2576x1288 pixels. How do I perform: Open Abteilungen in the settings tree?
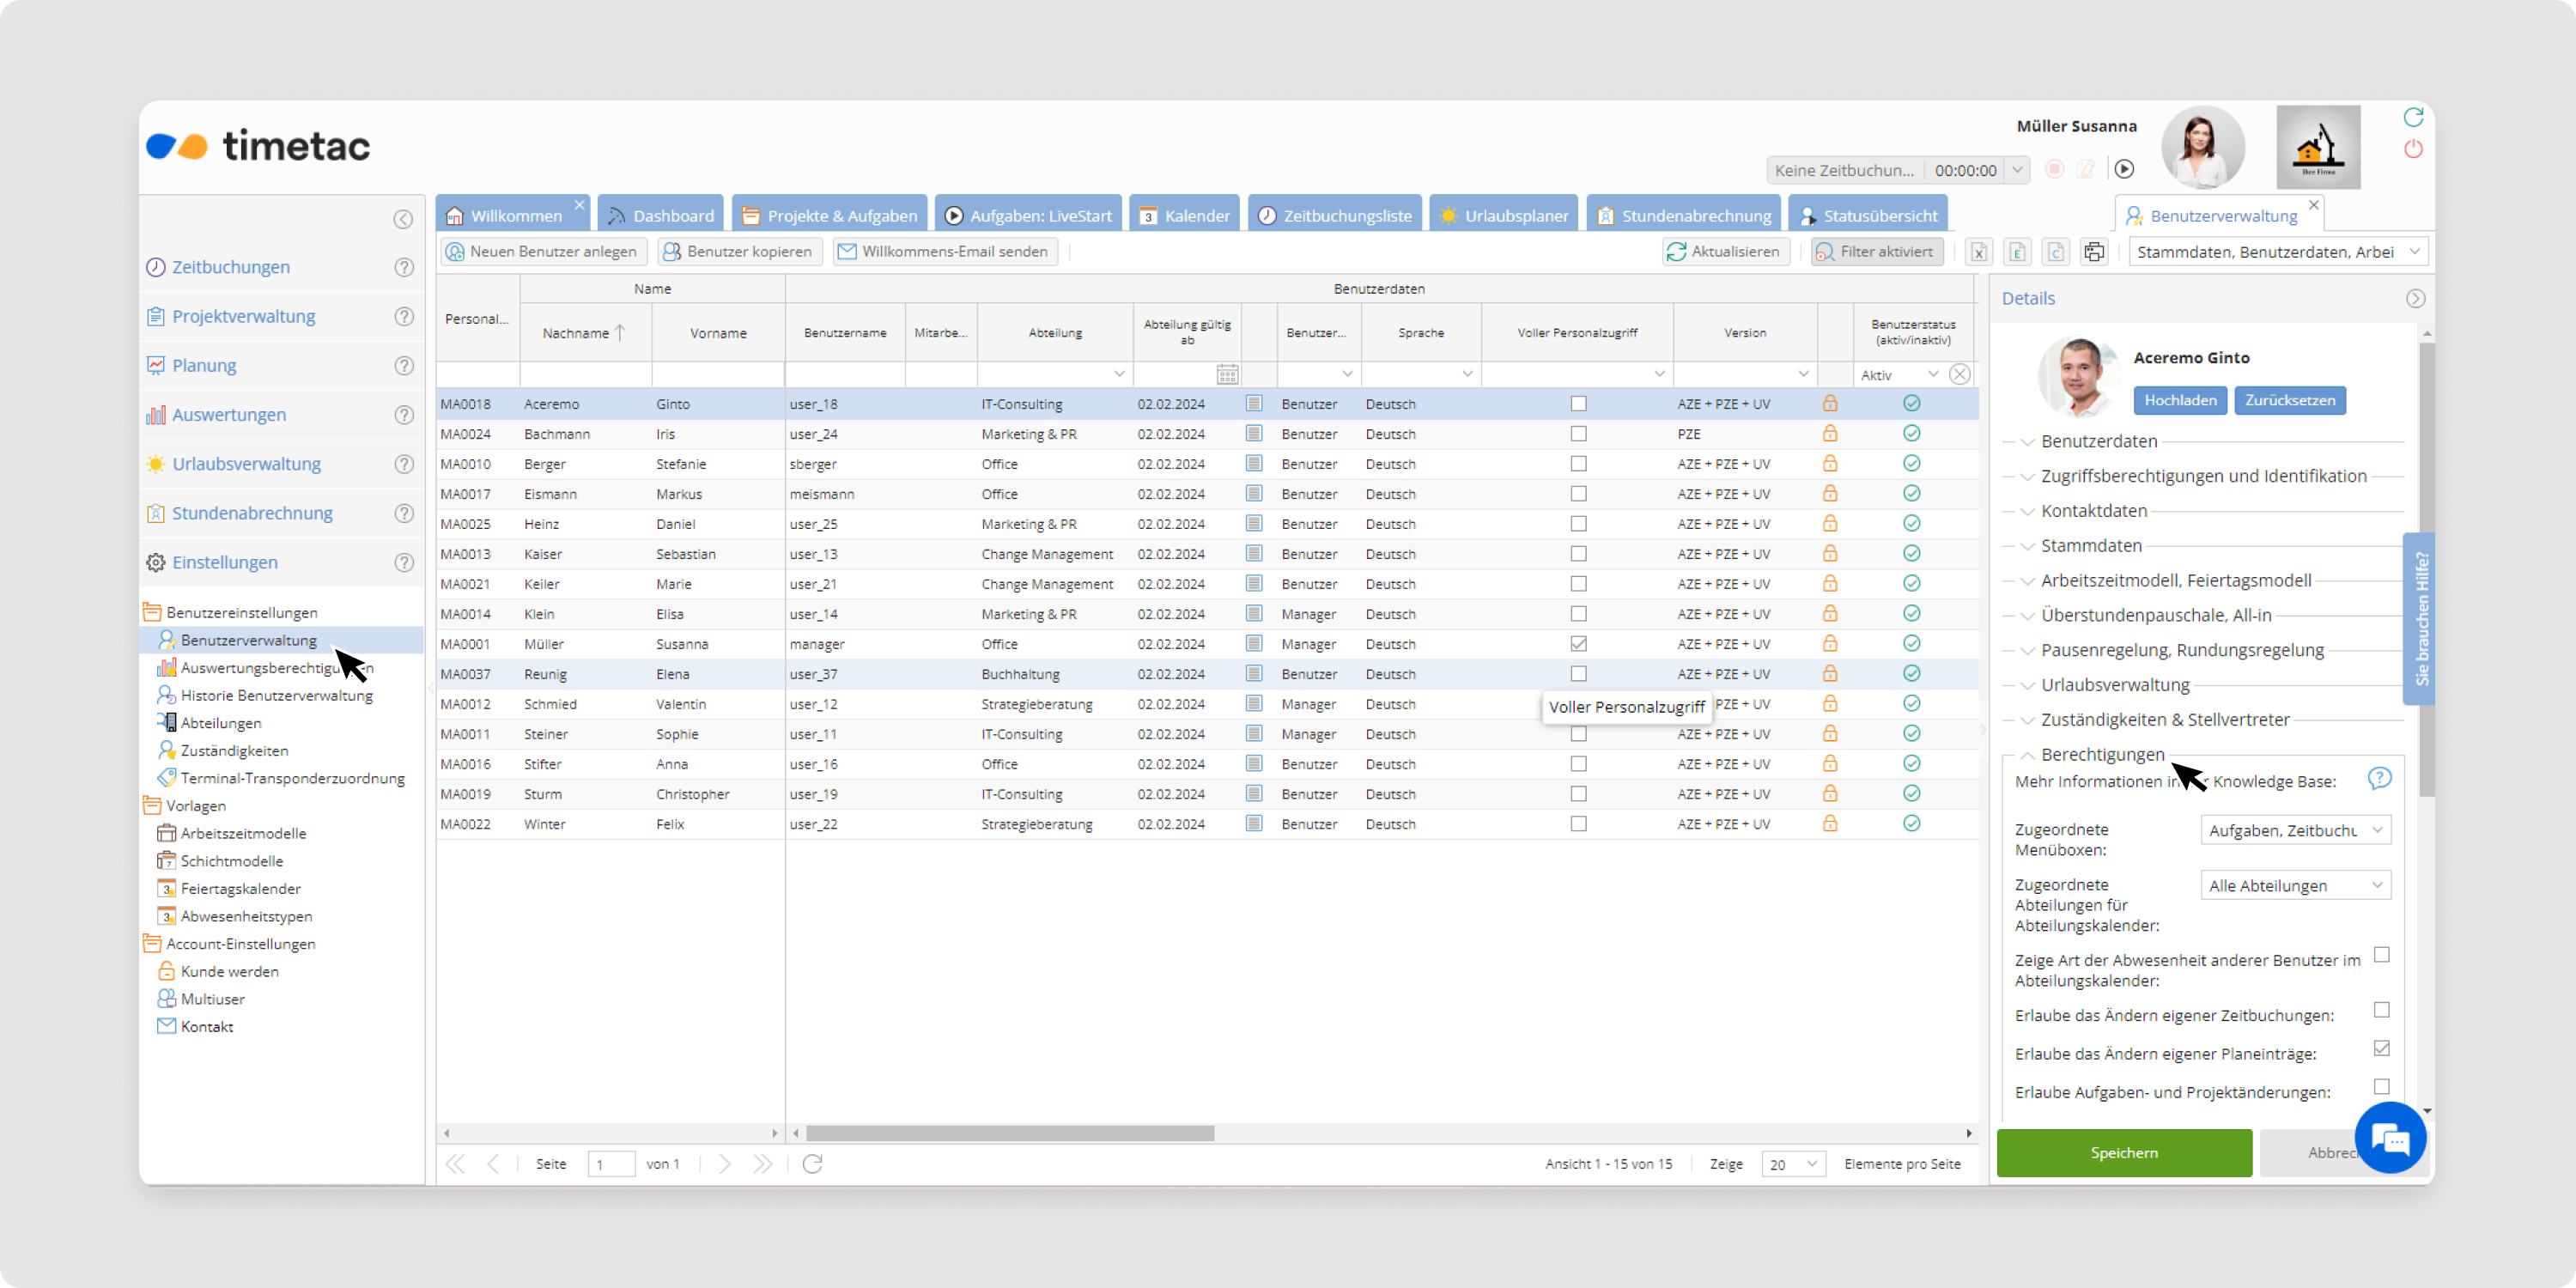coord(221,723)
